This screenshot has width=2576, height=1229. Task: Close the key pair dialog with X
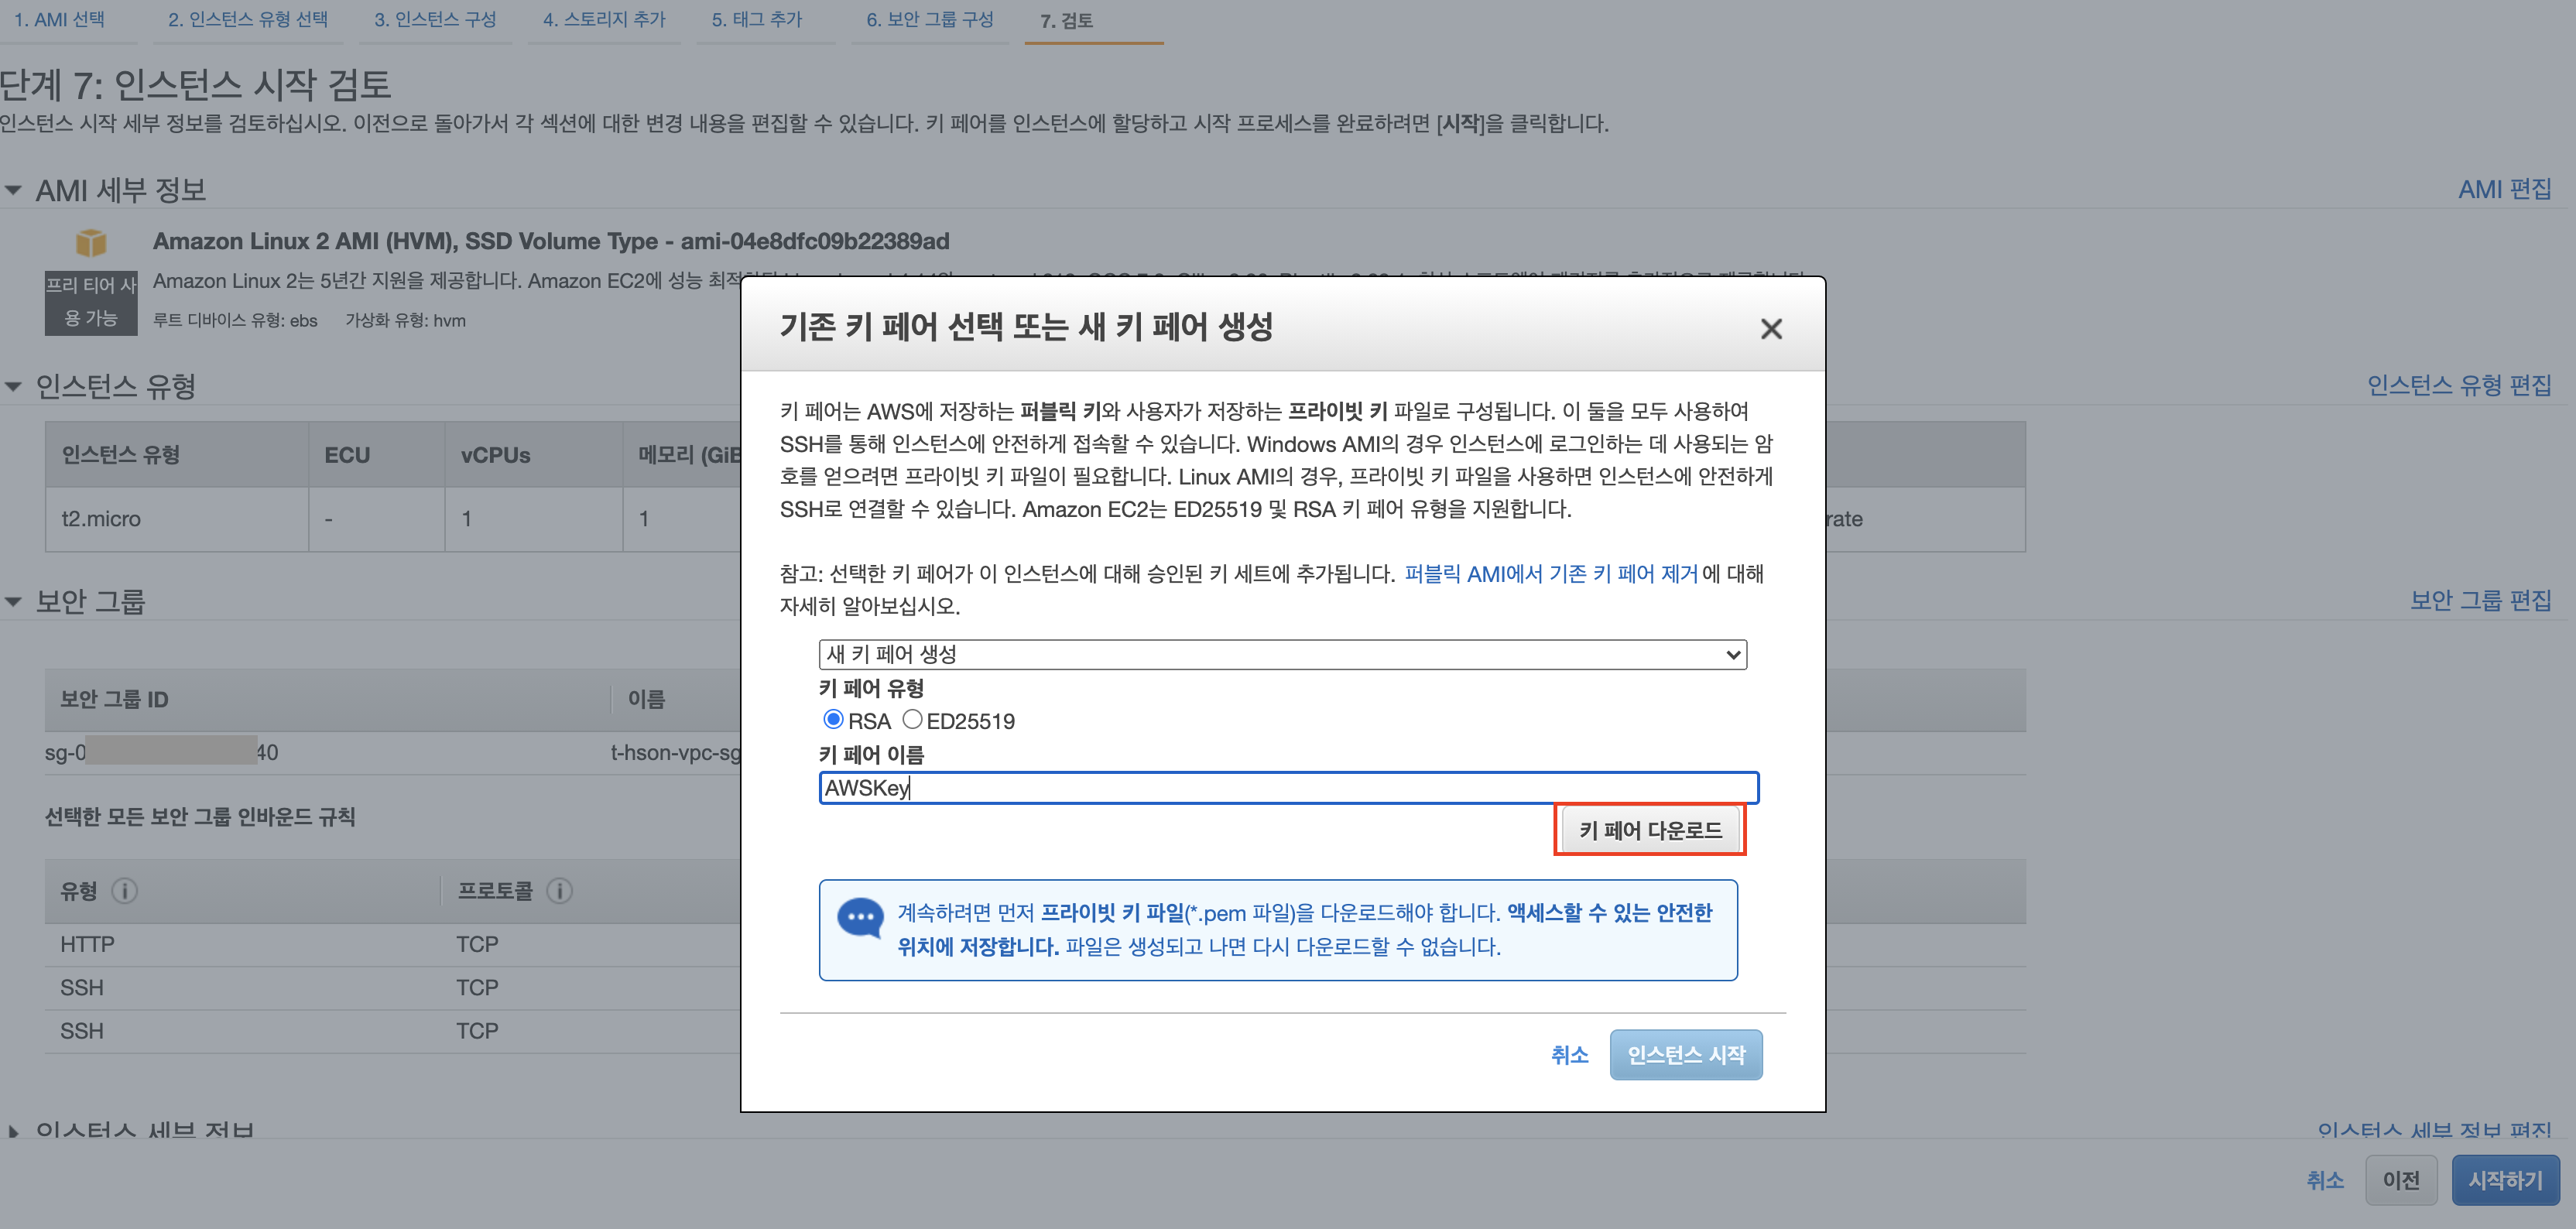(x=1770, y=329)
